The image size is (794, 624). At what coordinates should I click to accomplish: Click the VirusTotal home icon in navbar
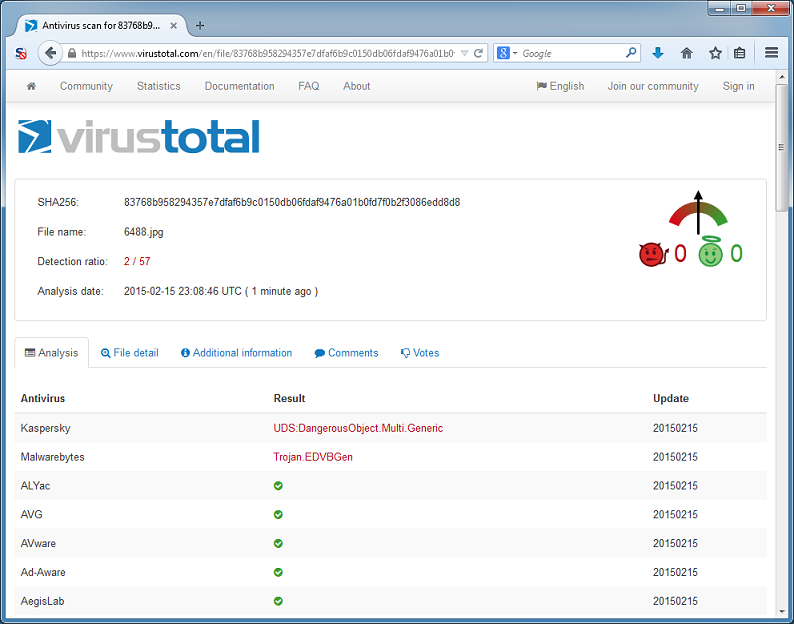(31, 86)
